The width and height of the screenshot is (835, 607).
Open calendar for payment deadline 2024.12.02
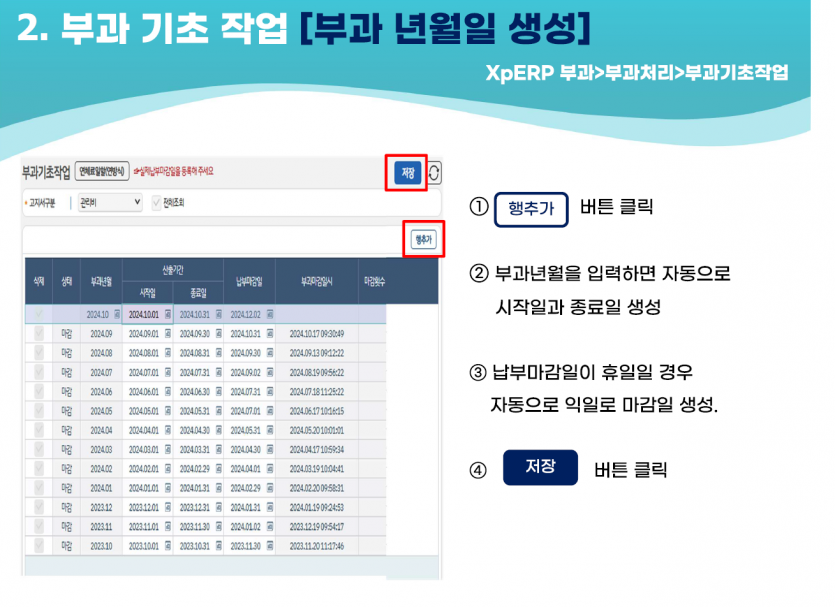269,314
